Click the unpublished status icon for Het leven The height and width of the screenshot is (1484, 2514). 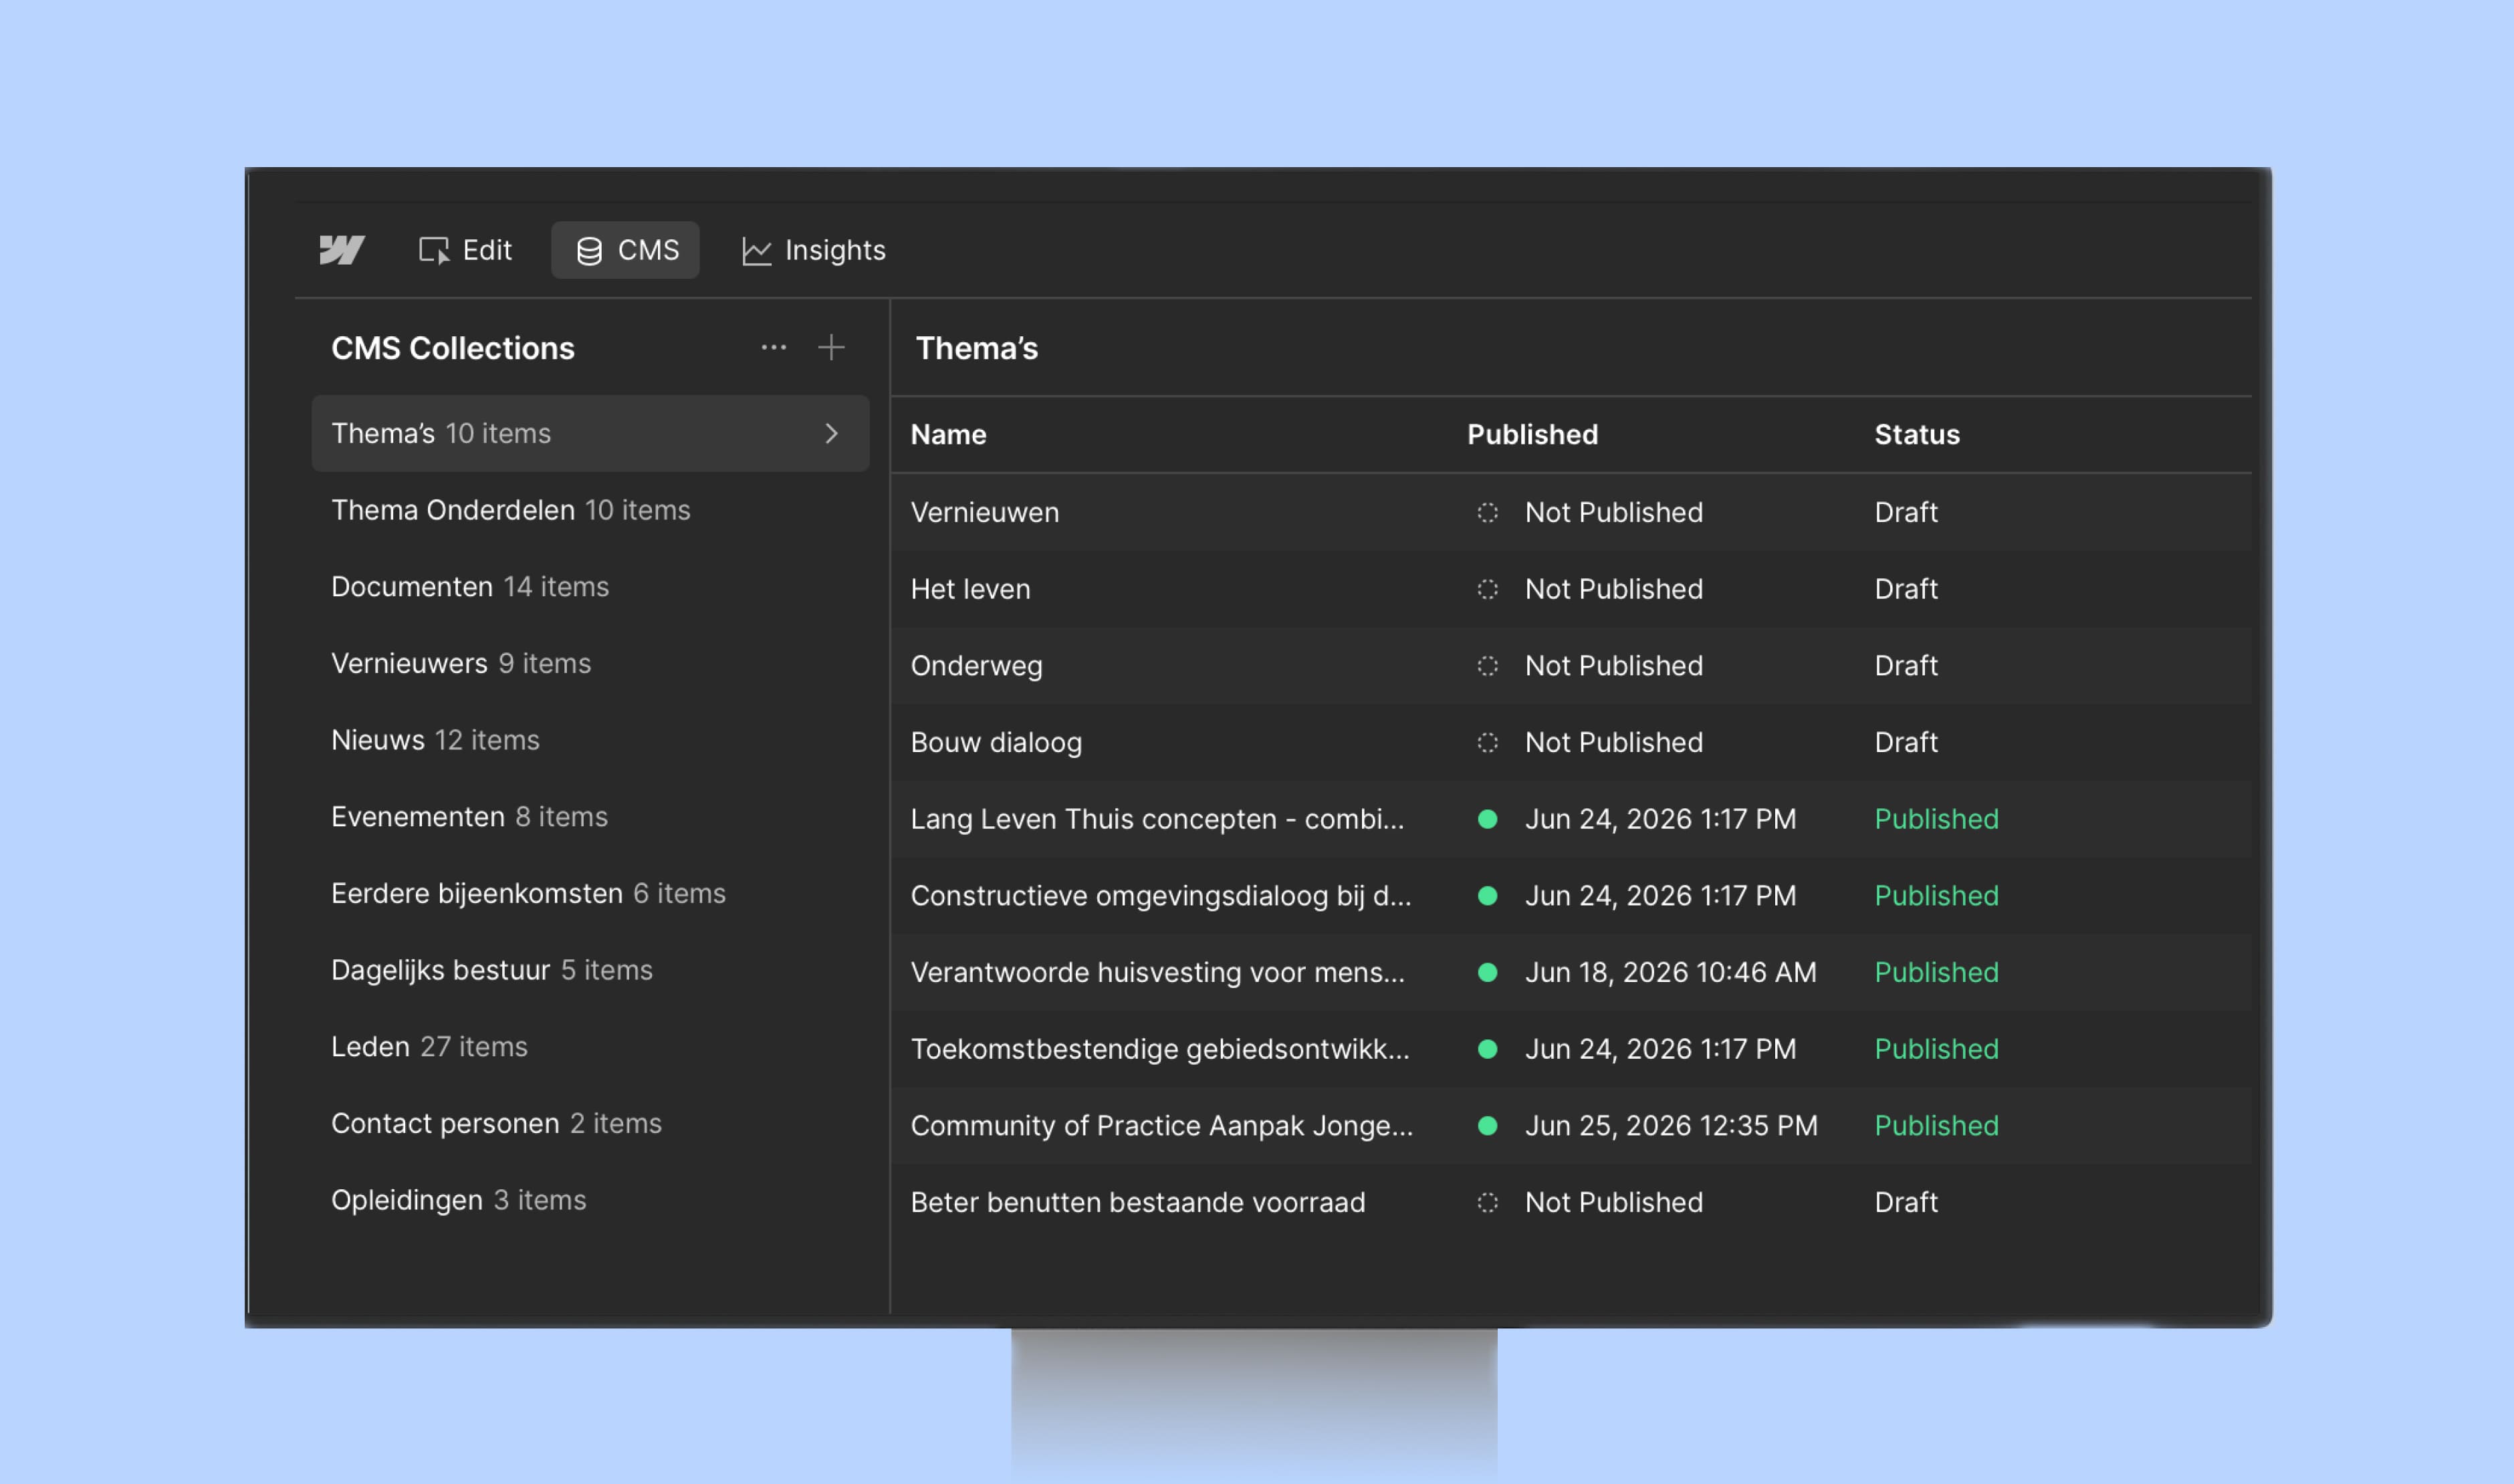pyautogui.click(x=1487, y=589)
